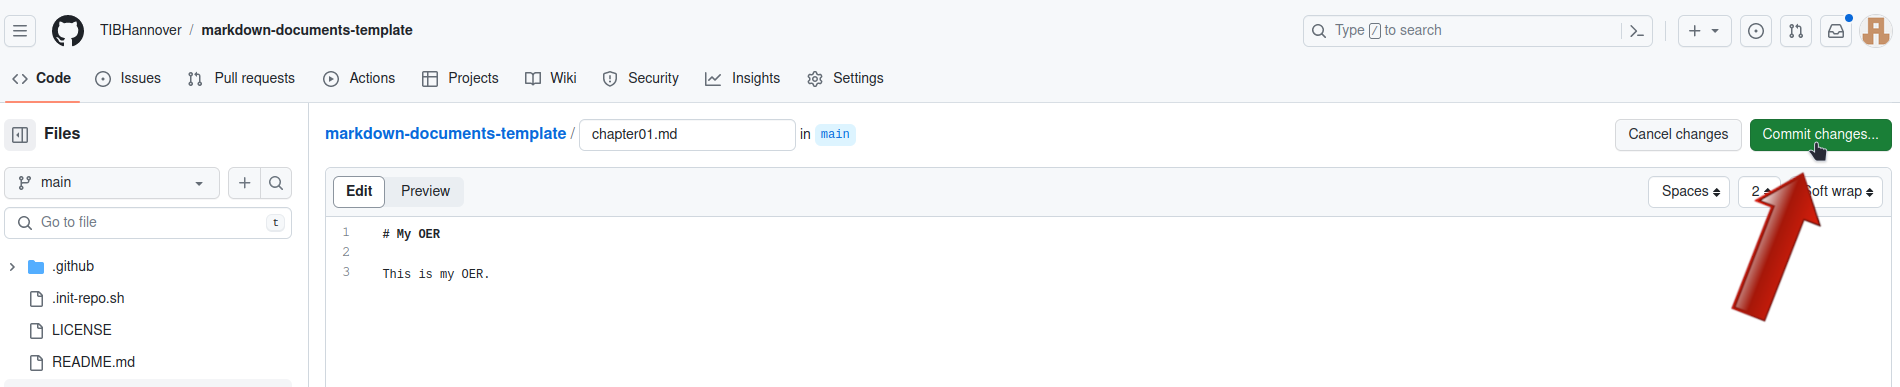This screenshot has width=1900, height=387.
Task: Click the add file plus button
Action: tap(244, 183)
